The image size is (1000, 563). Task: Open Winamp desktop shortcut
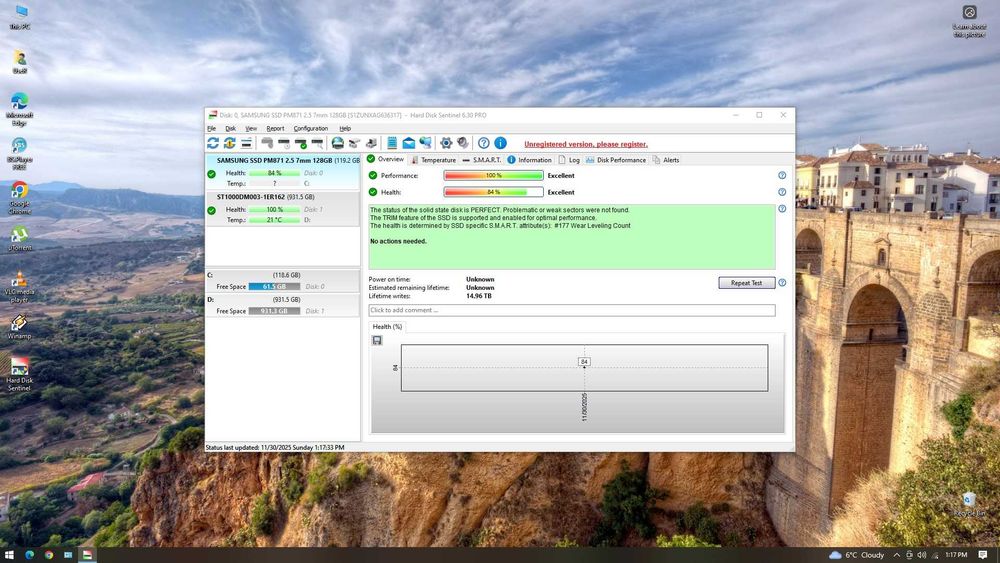click(x=20, y=326)
